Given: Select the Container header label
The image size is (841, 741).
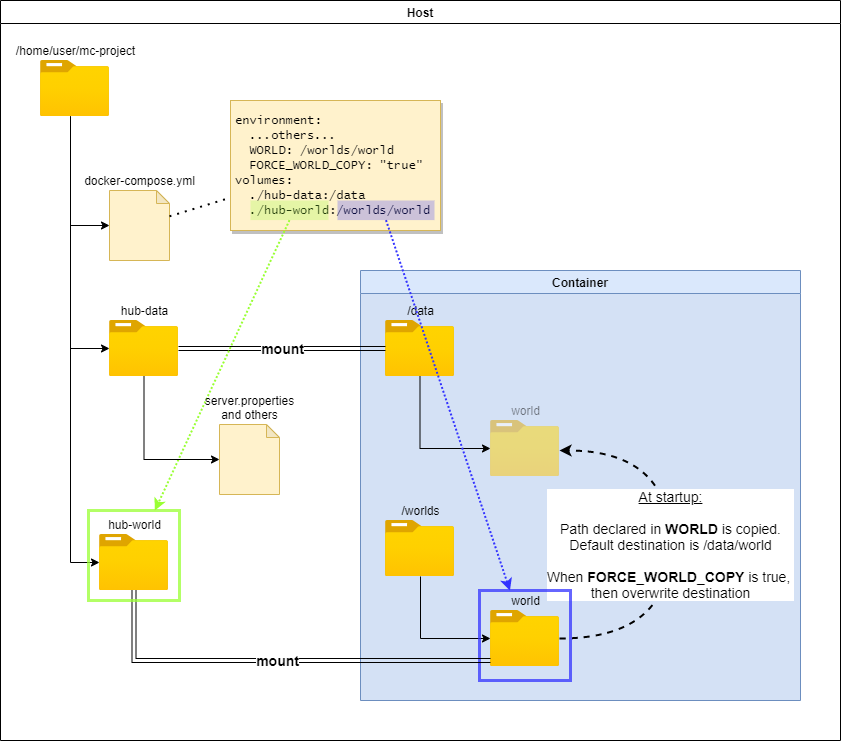Looking at the screenshot, I should click(580, 283).
